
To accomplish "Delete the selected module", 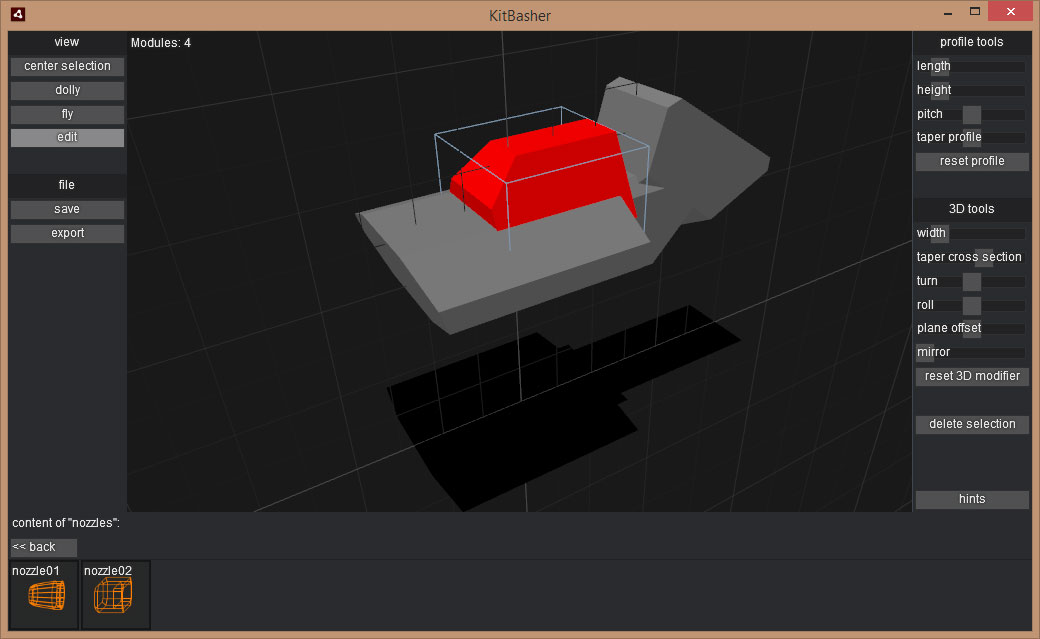I will click(971, 425).
